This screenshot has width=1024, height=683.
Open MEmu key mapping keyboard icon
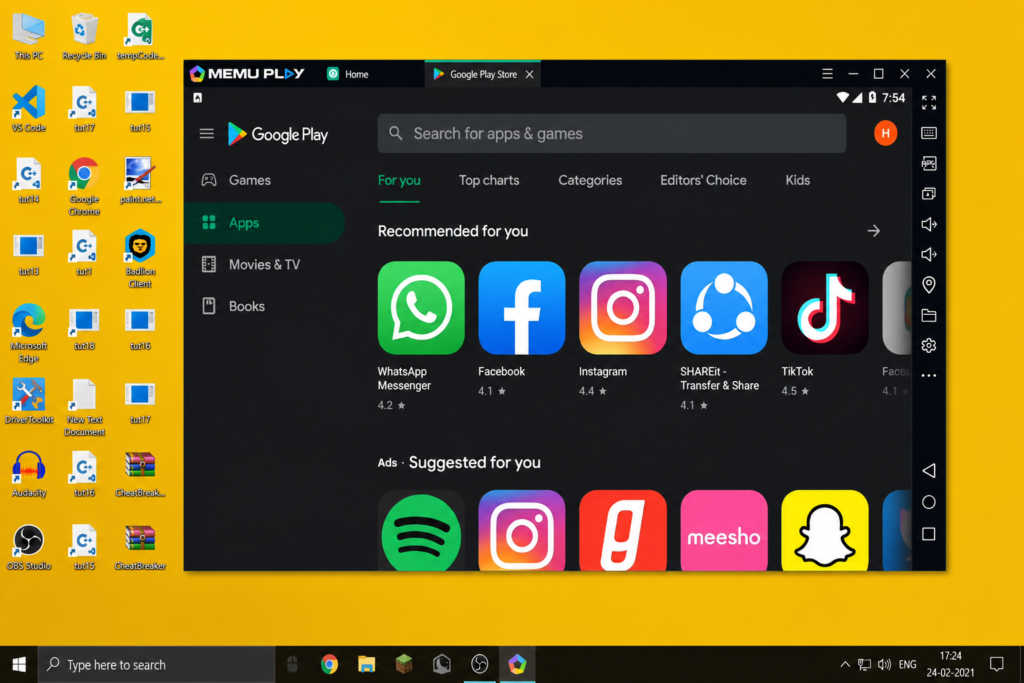[x=929, y=133]
